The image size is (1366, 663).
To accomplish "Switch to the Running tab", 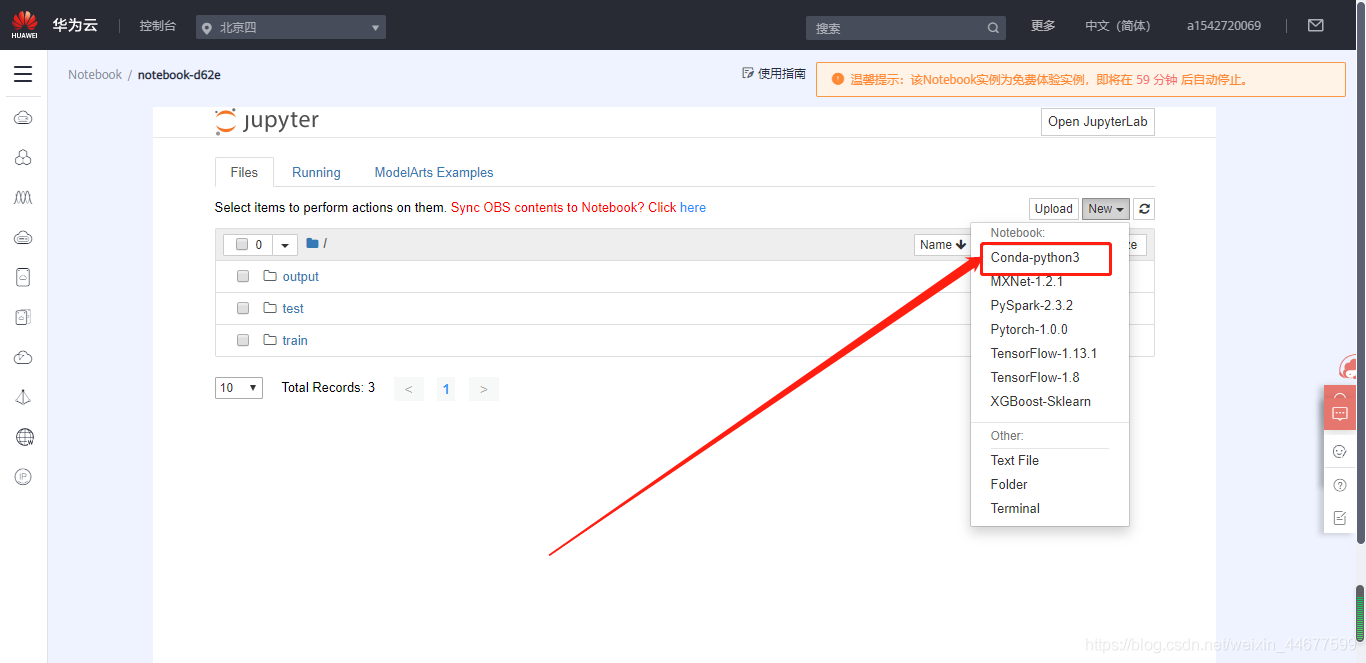I will click(316, 172).
